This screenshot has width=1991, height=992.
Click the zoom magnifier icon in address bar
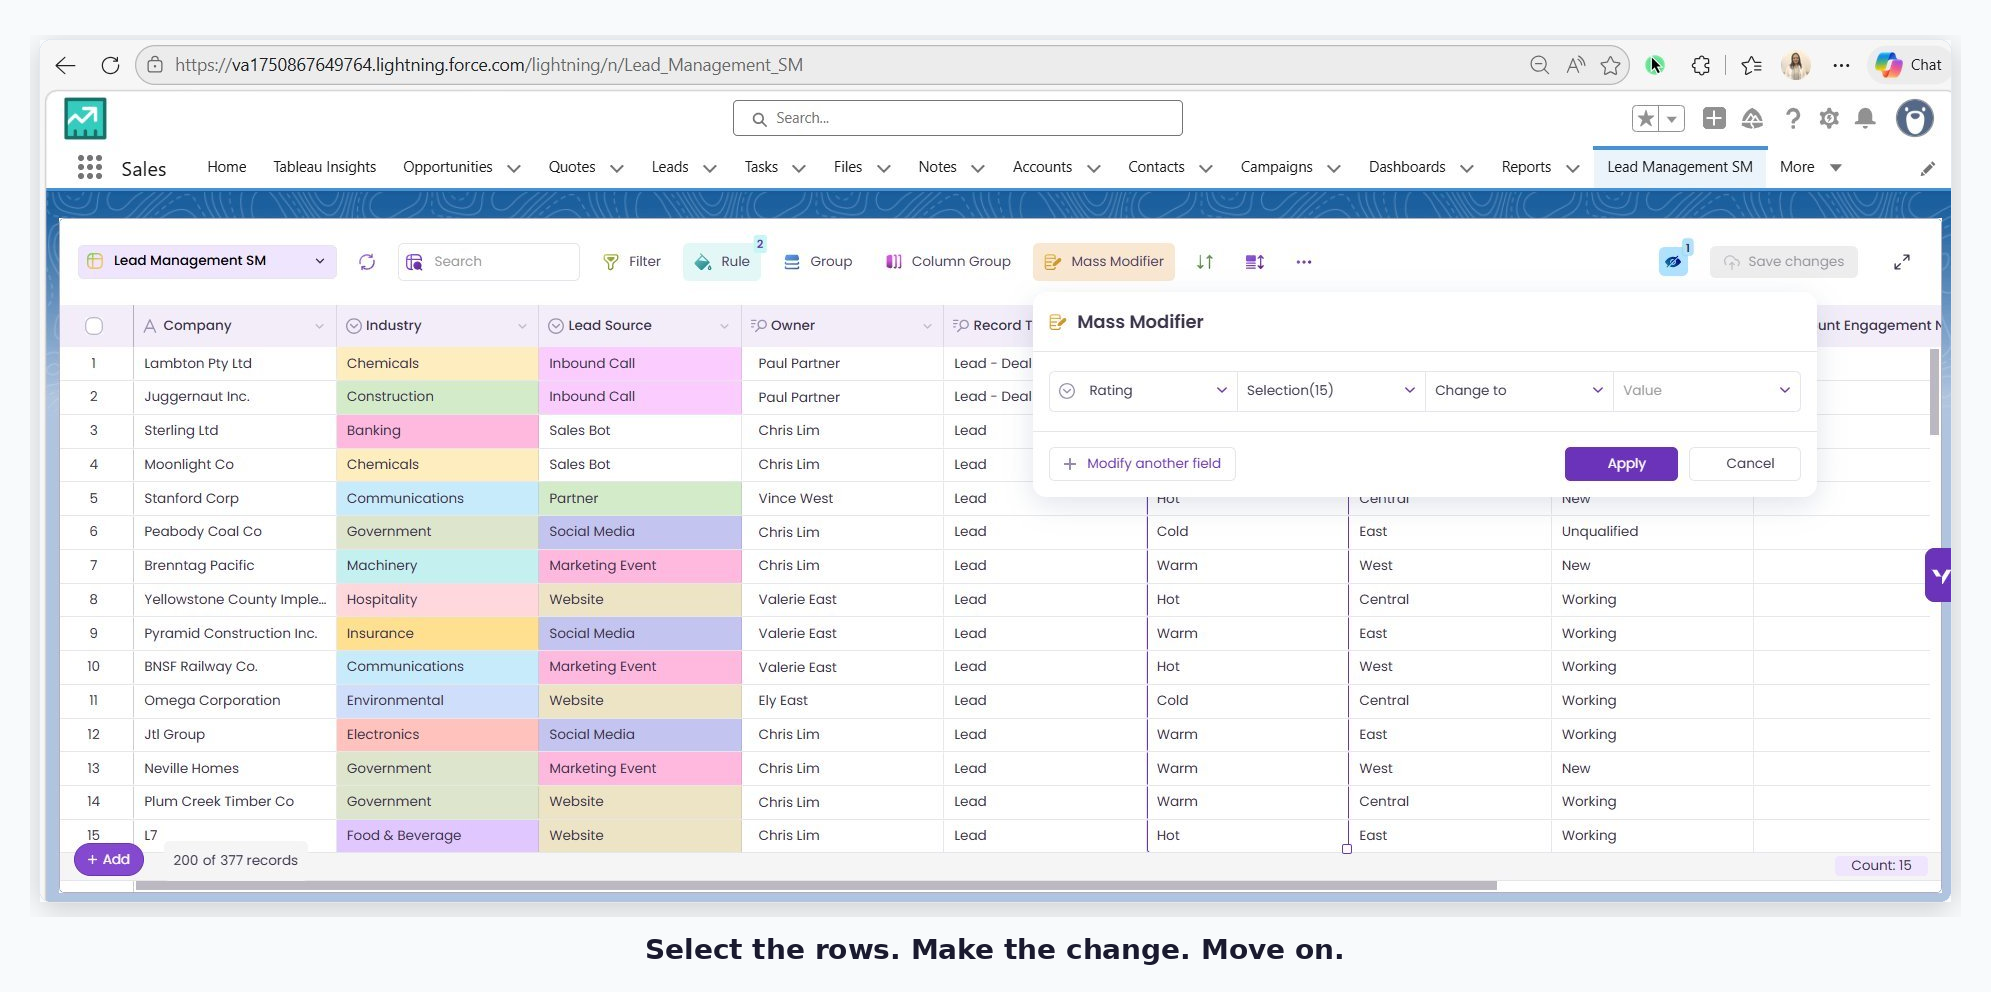tap(1539, 65)
